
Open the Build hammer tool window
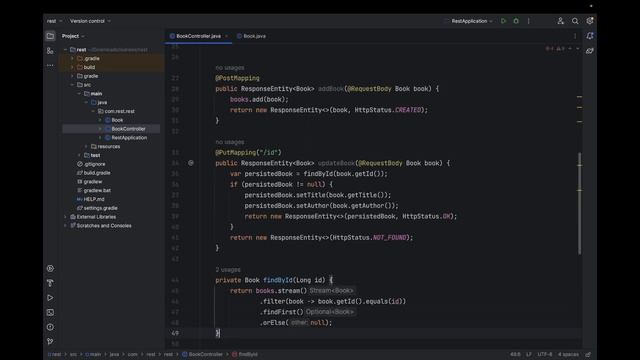pos(50,283)
